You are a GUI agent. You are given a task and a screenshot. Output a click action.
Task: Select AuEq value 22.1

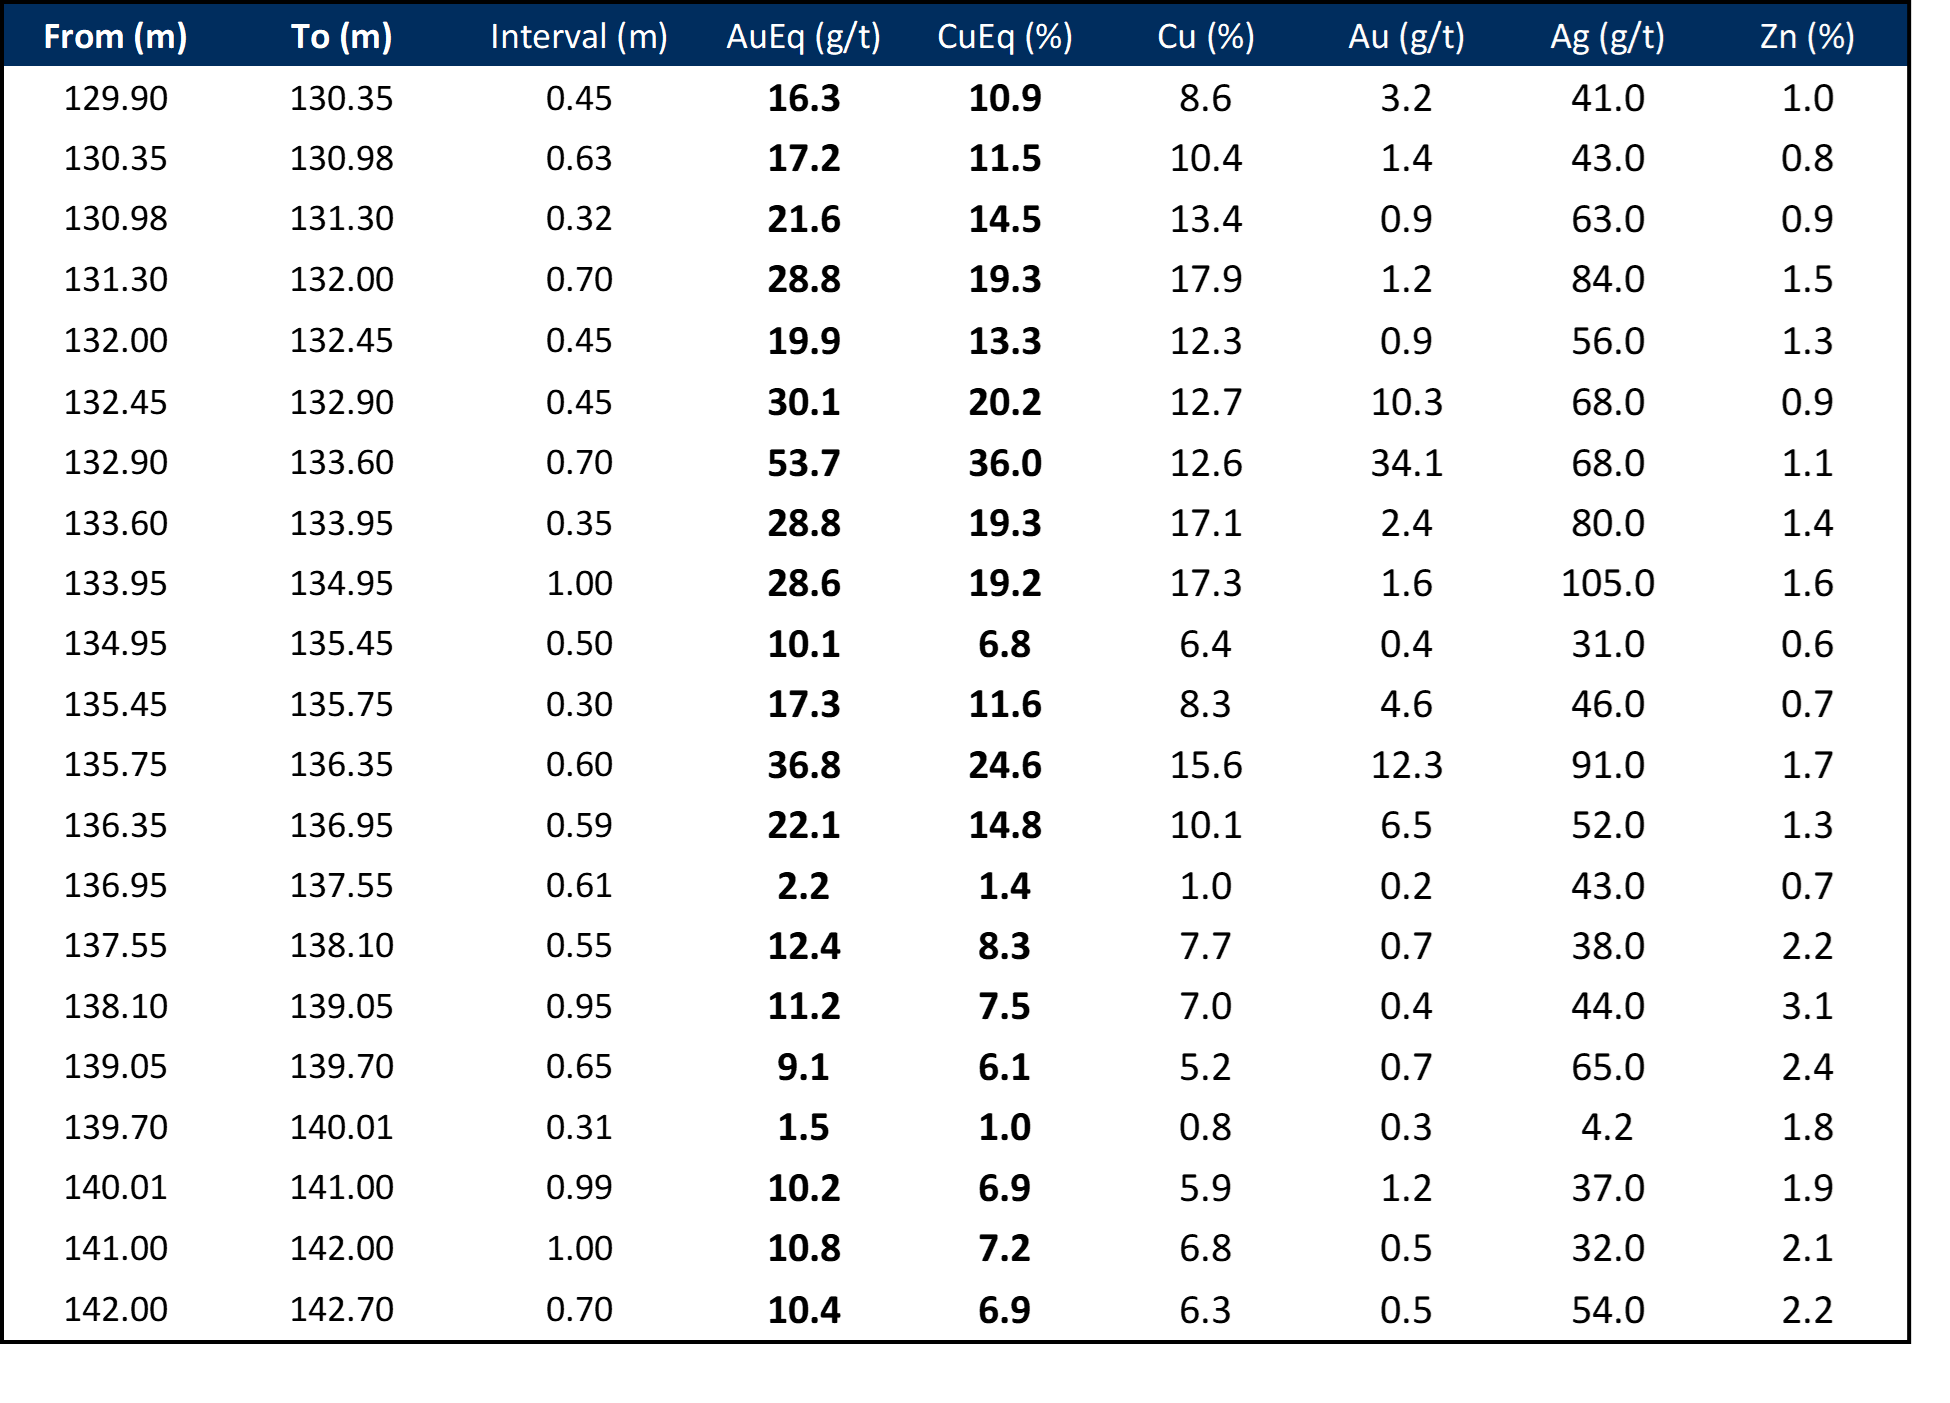[804, 825]
